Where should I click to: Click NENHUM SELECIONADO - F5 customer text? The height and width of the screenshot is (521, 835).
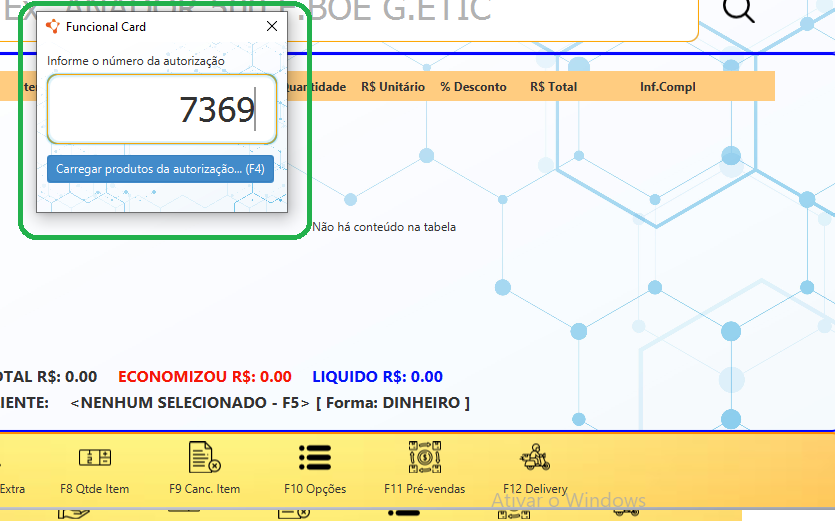pyautogui.click(x=190, y=403)
